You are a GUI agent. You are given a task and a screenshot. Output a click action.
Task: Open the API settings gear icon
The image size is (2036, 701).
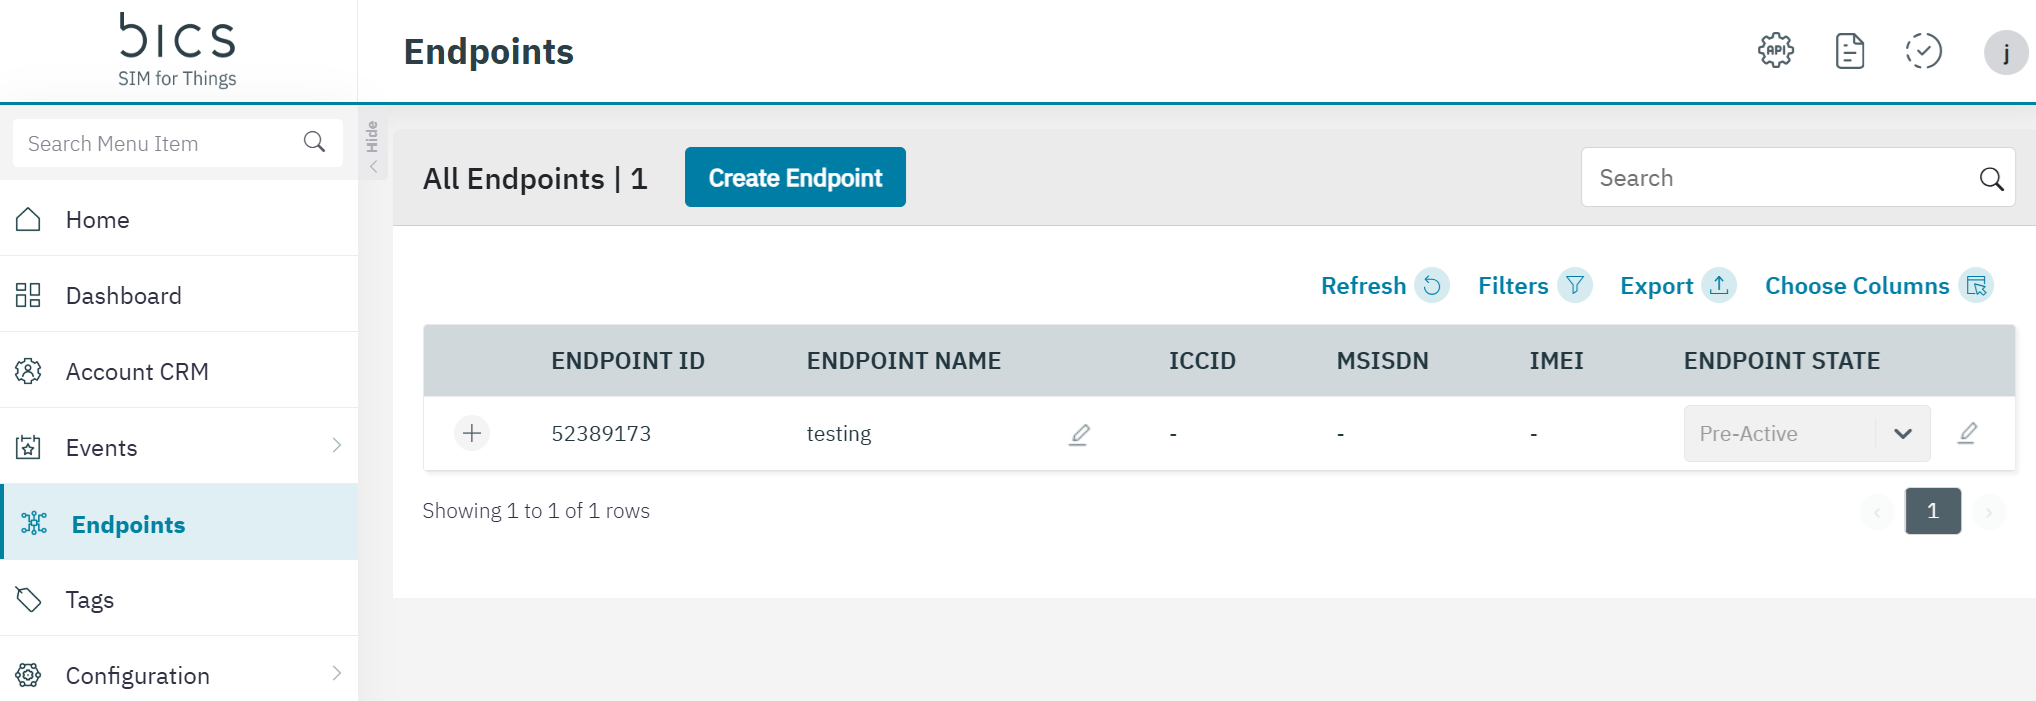1775,51
